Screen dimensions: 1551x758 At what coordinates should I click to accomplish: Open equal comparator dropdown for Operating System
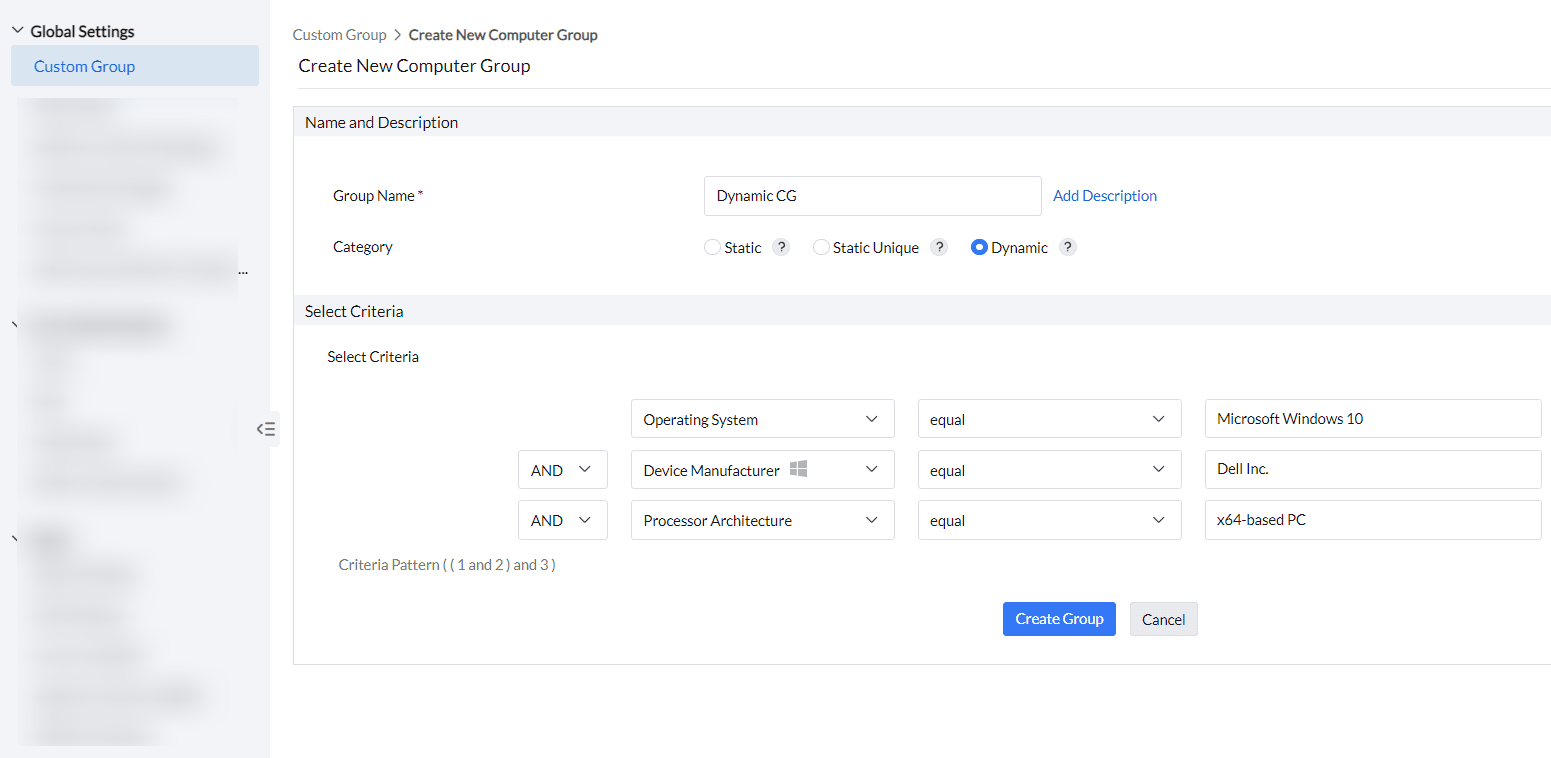pyautogui.click(x=1049, y=419)
